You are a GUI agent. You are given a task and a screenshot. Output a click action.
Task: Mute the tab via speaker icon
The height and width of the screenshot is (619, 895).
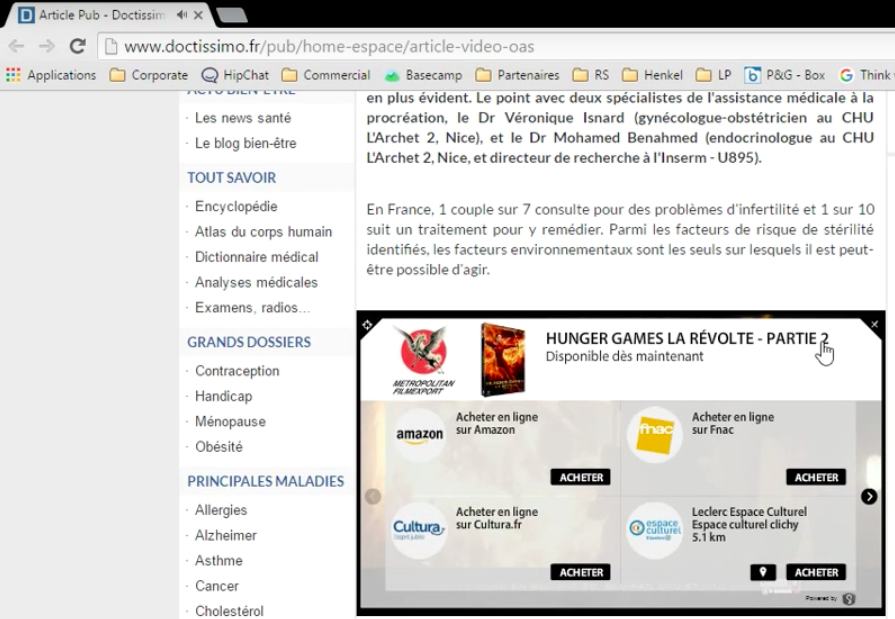[182, 15]
